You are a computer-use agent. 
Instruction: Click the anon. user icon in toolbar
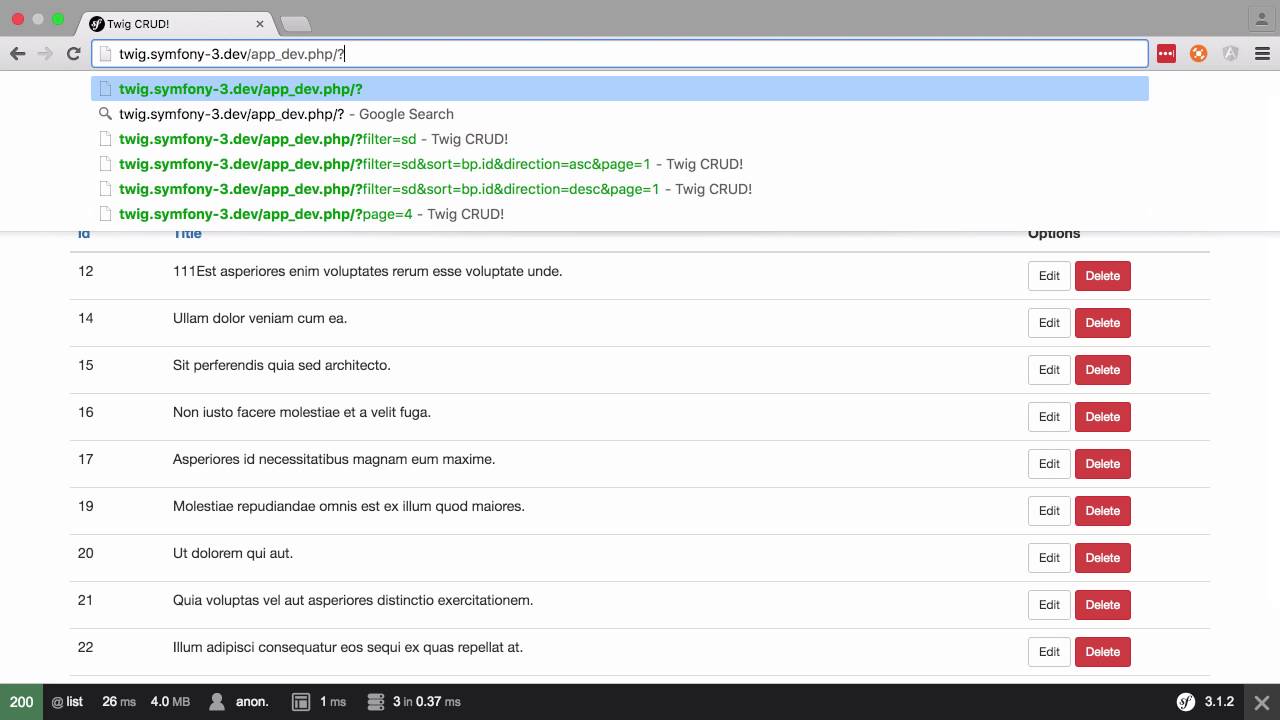coord(217,702)
